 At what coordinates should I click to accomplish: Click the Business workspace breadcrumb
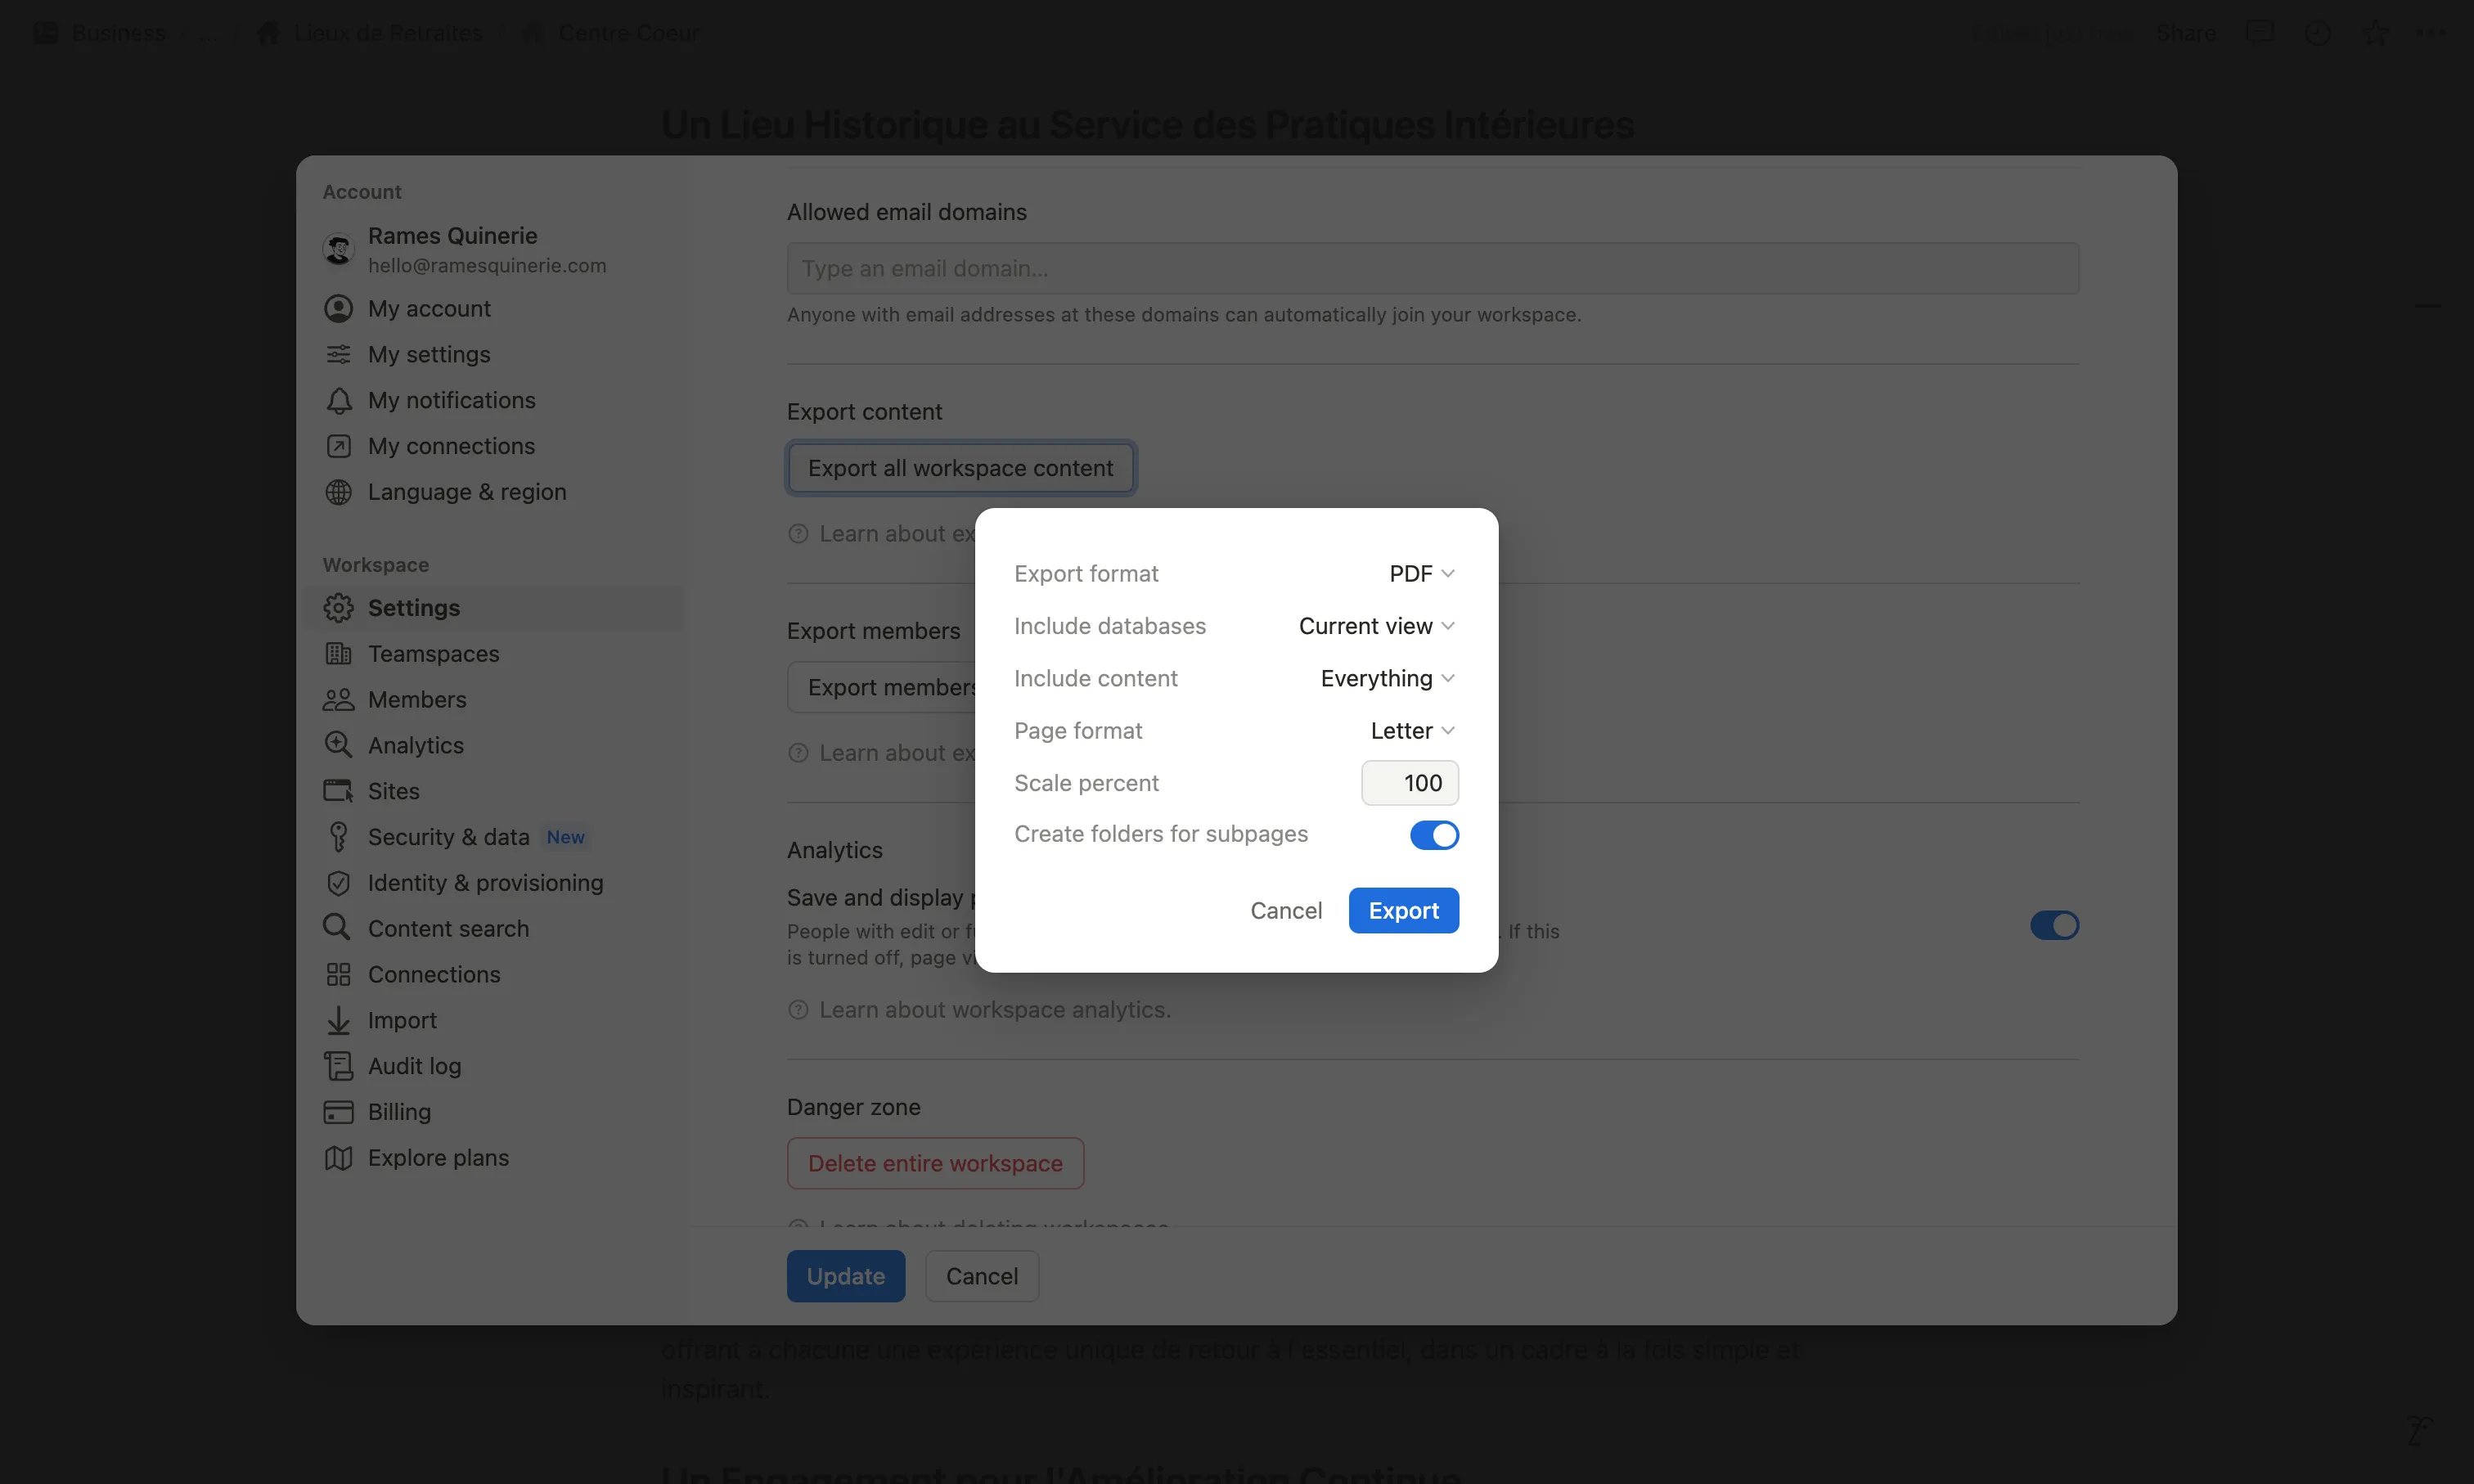pos(100,33)
